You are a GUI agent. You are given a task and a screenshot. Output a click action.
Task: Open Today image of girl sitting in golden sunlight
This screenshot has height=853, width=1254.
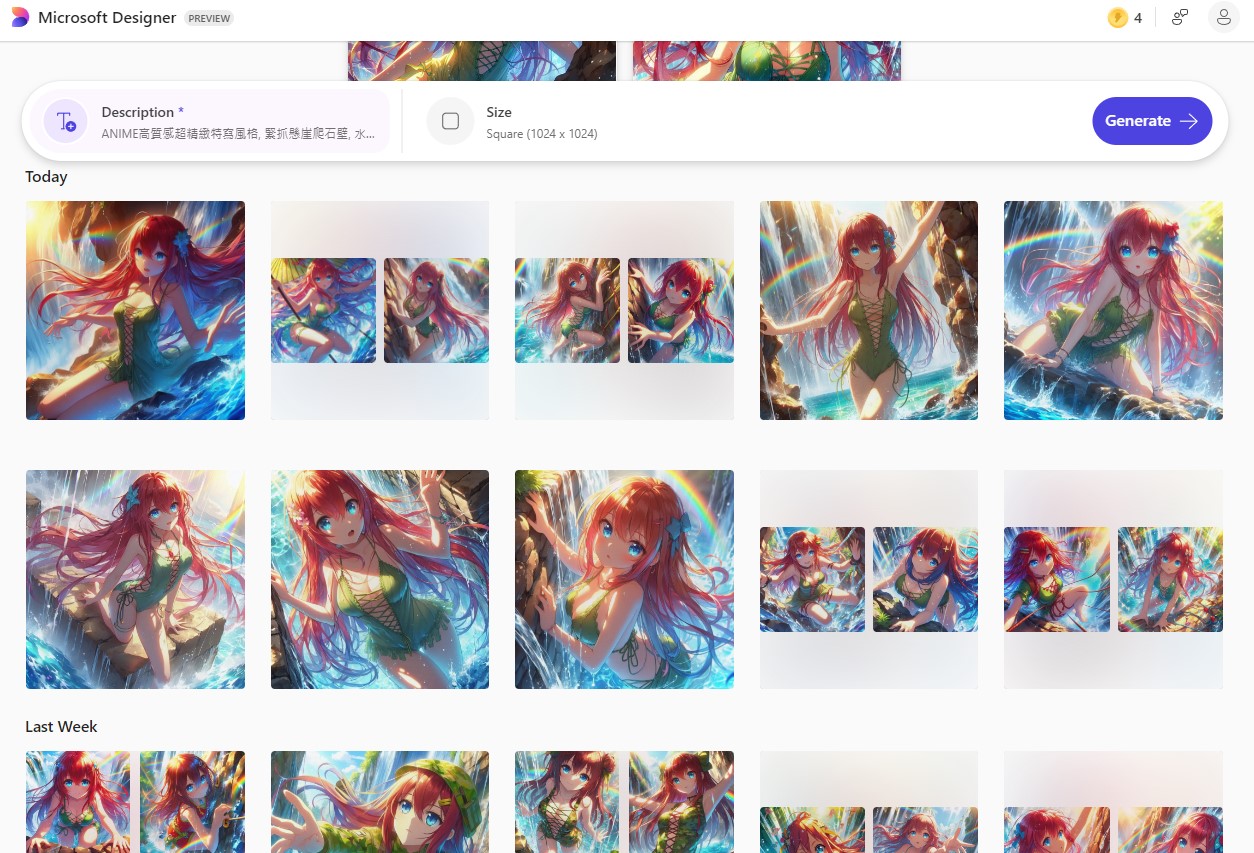coord(135,310)
